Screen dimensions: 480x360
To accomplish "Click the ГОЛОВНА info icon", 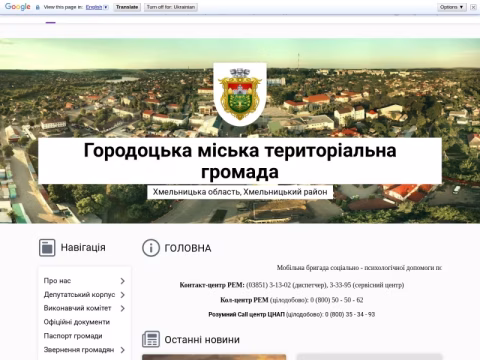I will click(151, 248).
